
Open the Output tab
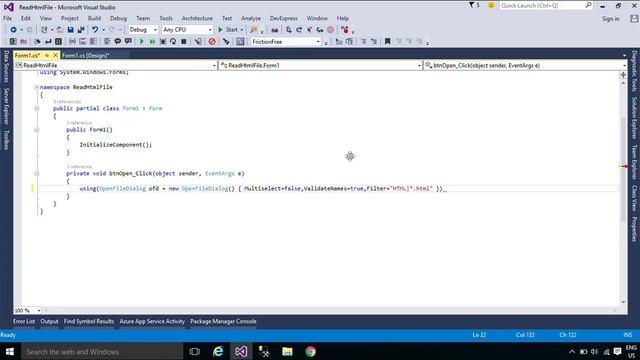pyautogui.click(x=49, y=322)
